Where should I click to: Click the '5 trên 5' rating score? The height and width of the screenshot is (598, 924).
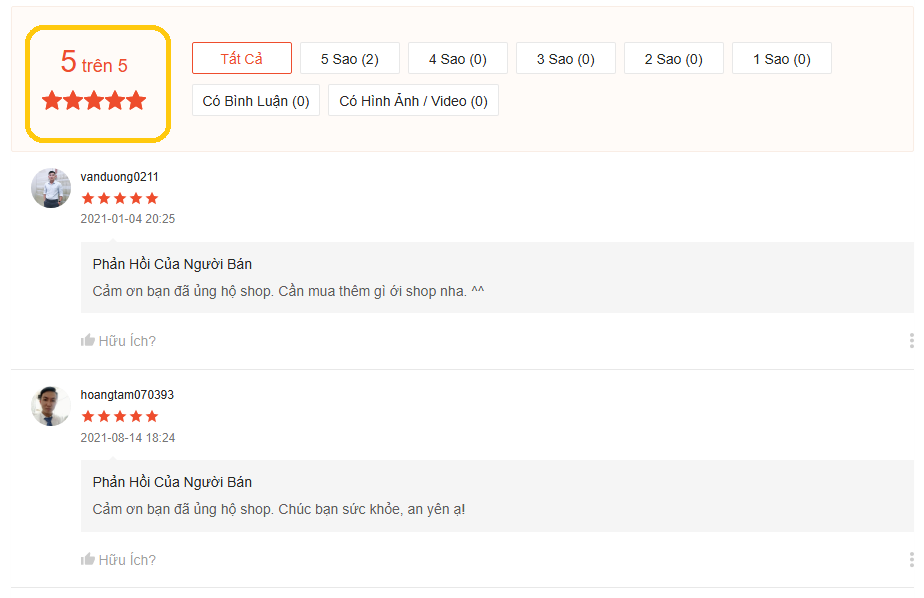[94, 64]
